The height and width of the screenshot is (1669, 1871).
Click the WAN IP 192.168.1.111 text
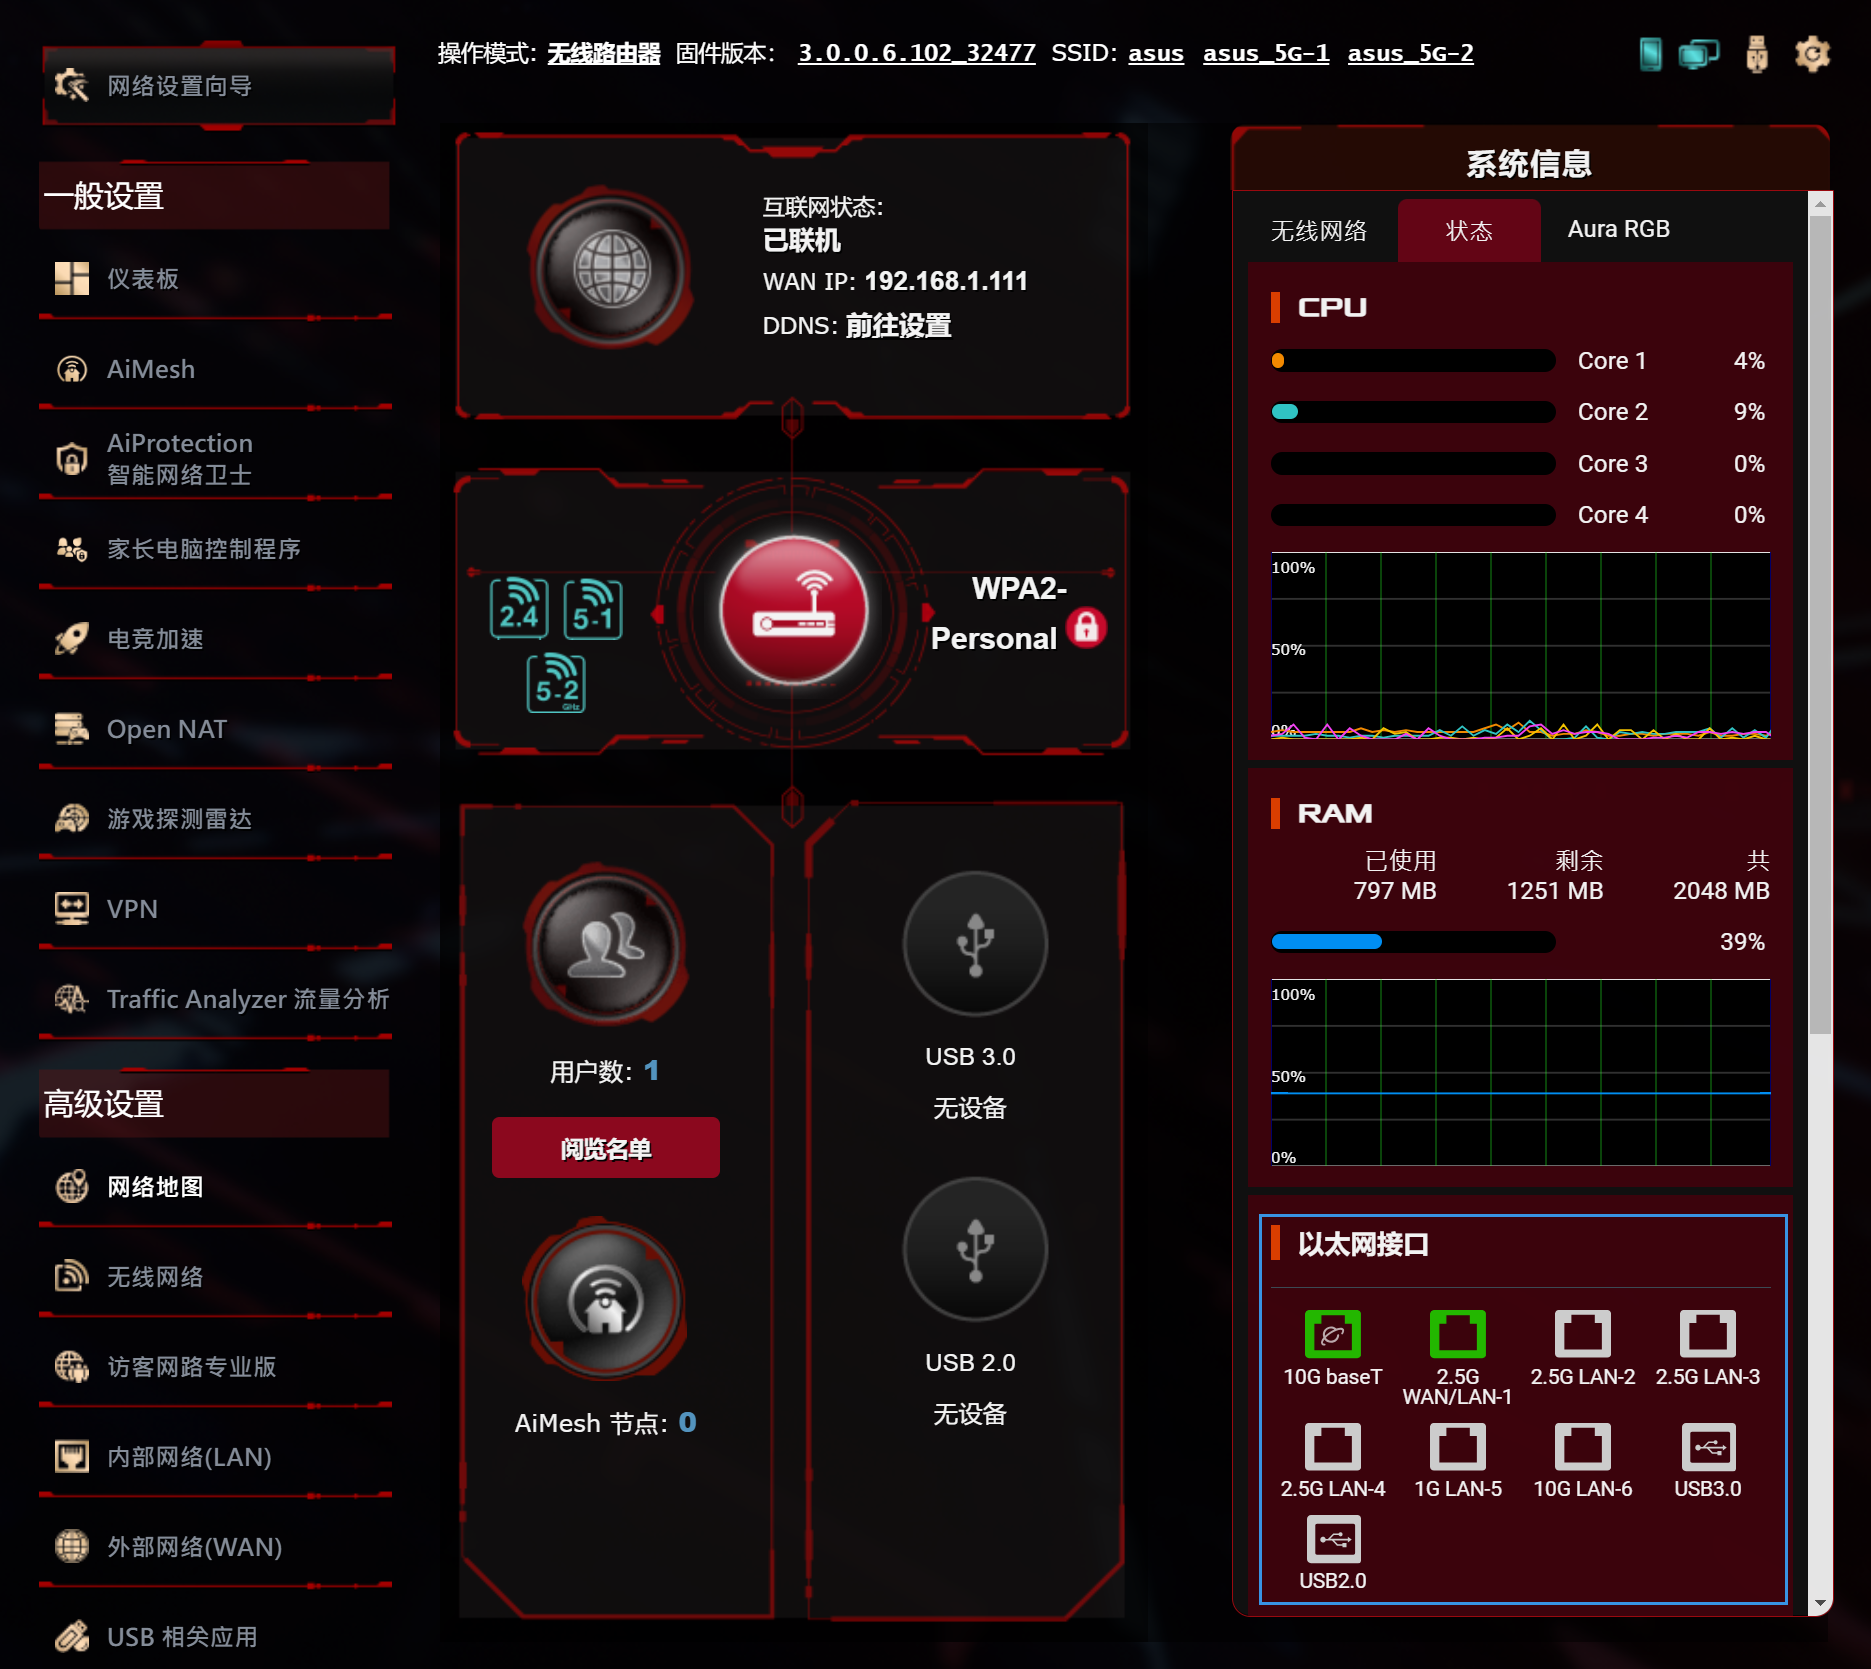point(945,281)
